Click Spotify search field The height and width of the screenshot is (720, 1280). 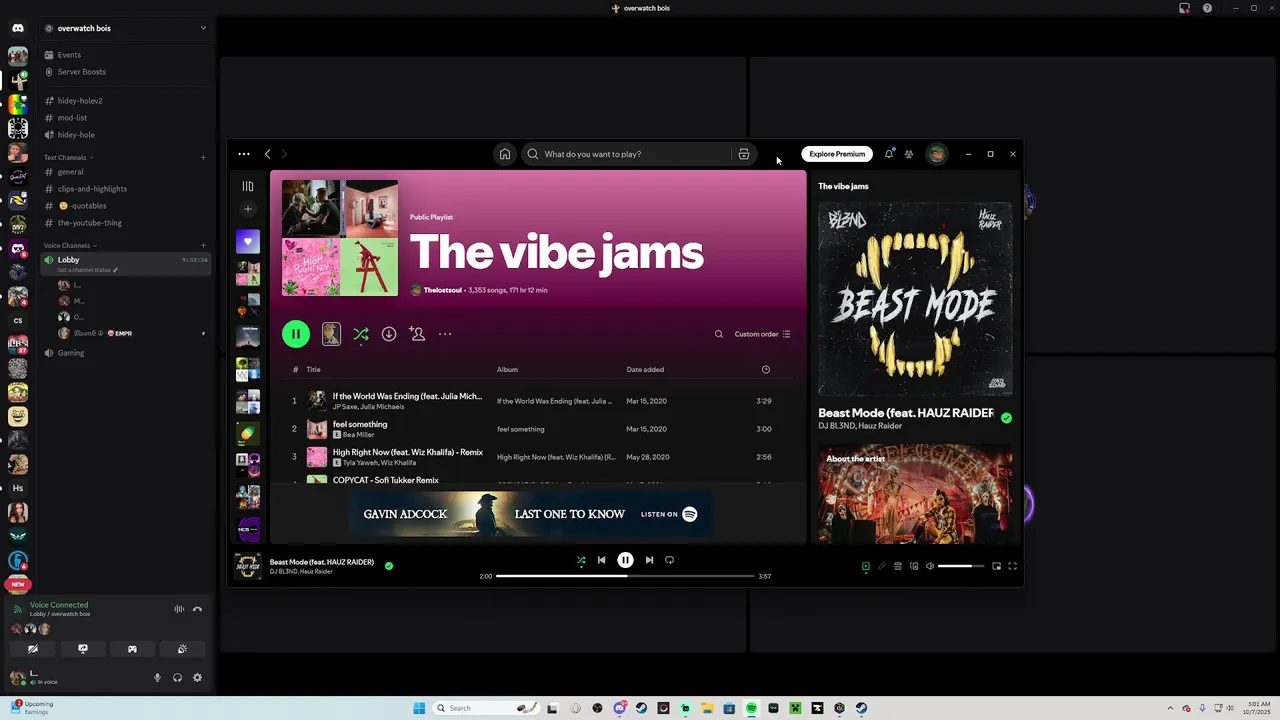636,154
